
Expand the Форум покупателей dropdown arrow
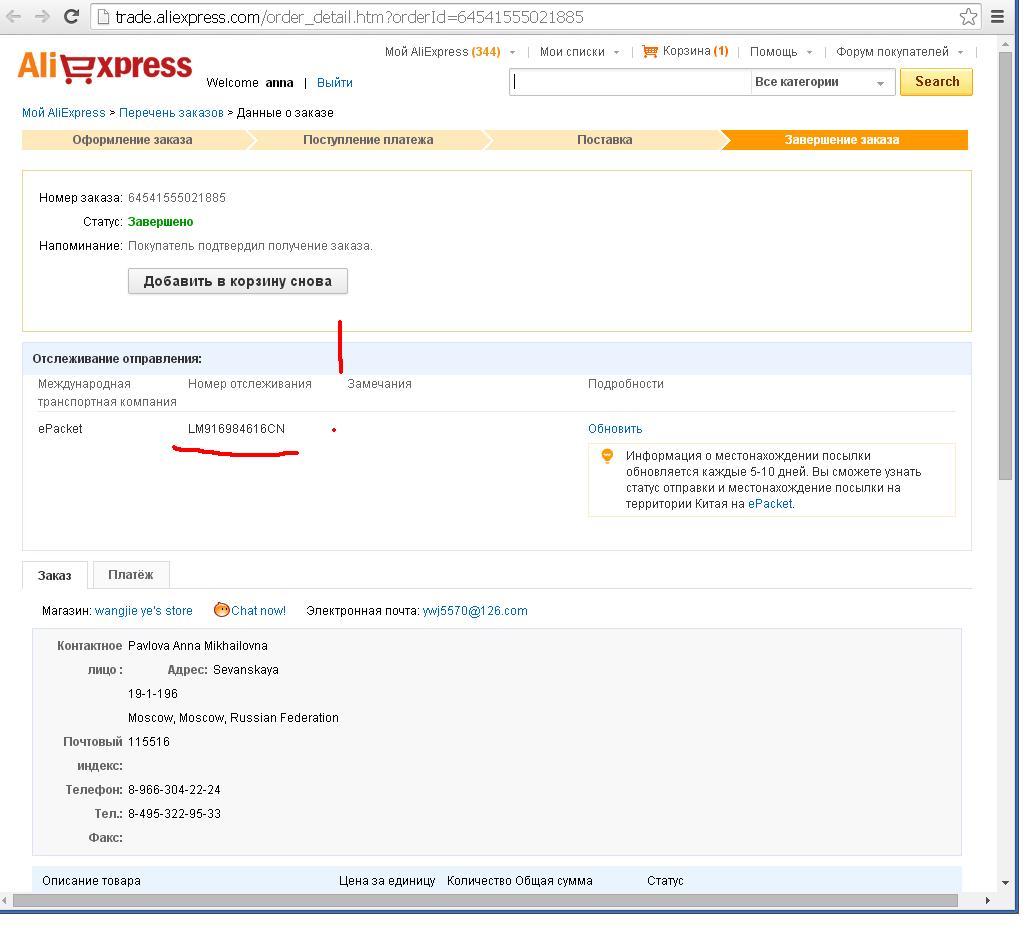960,52
